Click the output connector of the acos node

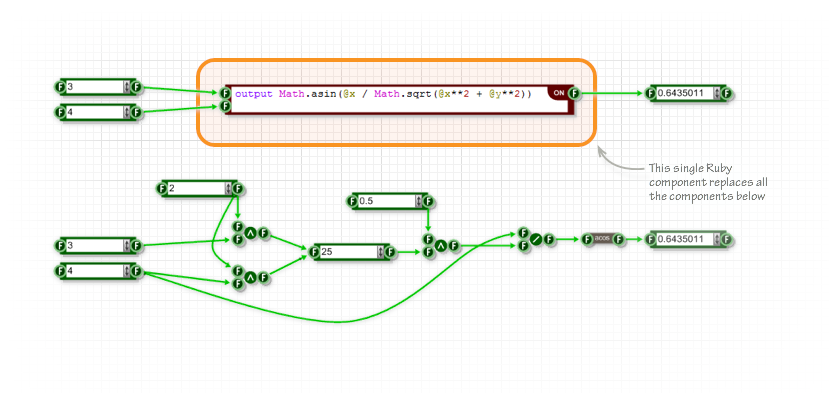(618, 240)
